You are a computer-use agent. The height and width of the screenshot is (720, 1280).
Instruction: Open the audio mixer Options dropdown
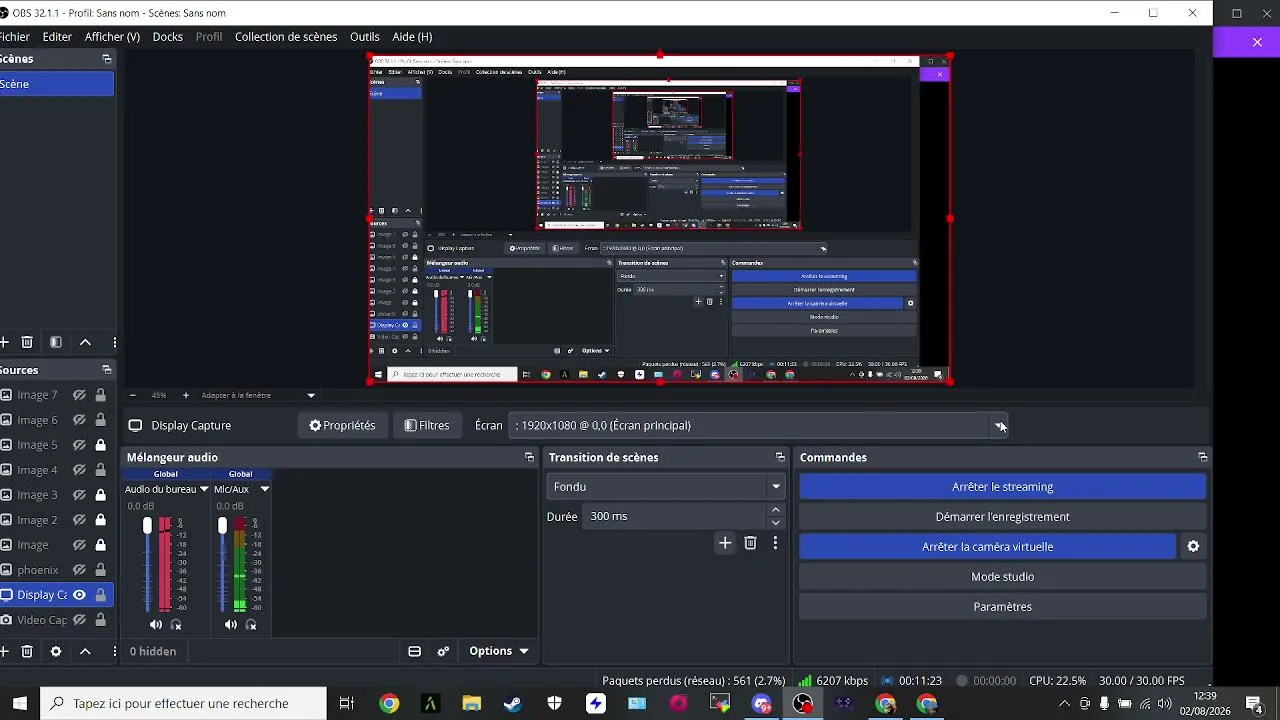point(498,651)
